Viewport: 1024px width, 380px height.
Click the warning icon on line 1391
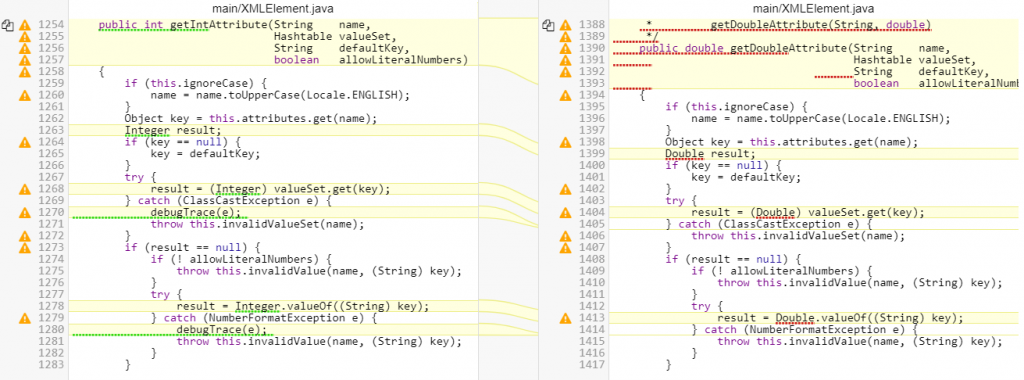pos(566,61)
